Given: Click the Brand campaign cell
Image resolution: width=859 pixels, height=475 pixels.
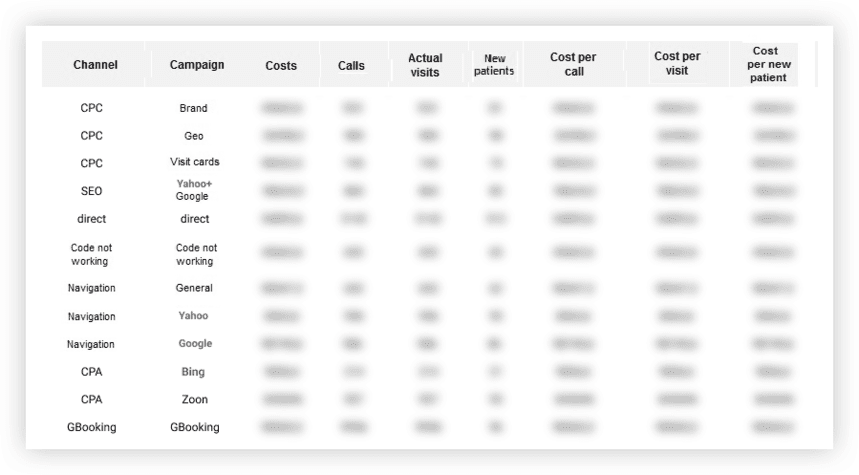Looking at the screenshot, I should (x=194, y=108).
